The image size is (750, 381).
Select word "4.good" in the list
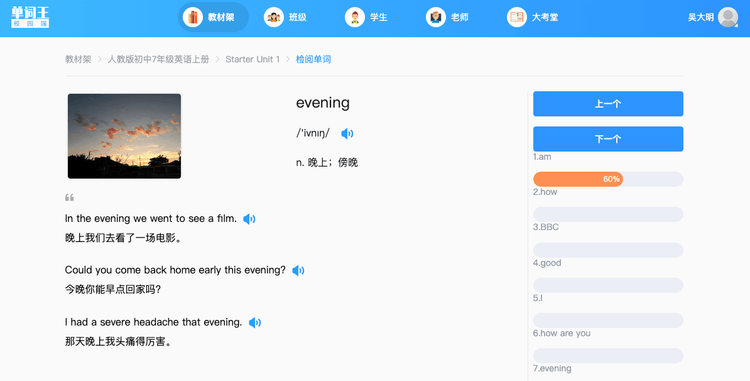[x=547, y=263]
